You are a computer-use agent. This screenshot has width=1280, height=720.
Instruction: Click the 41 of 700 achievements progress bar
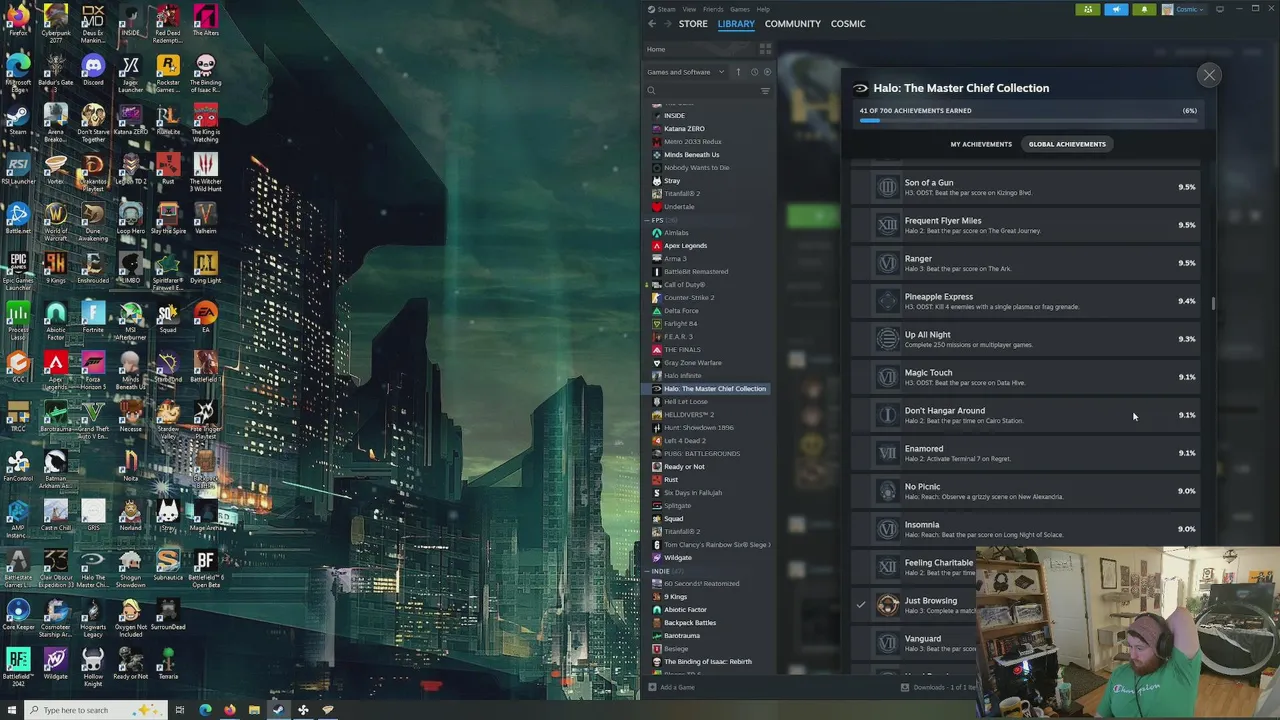tap(1028, 121)
